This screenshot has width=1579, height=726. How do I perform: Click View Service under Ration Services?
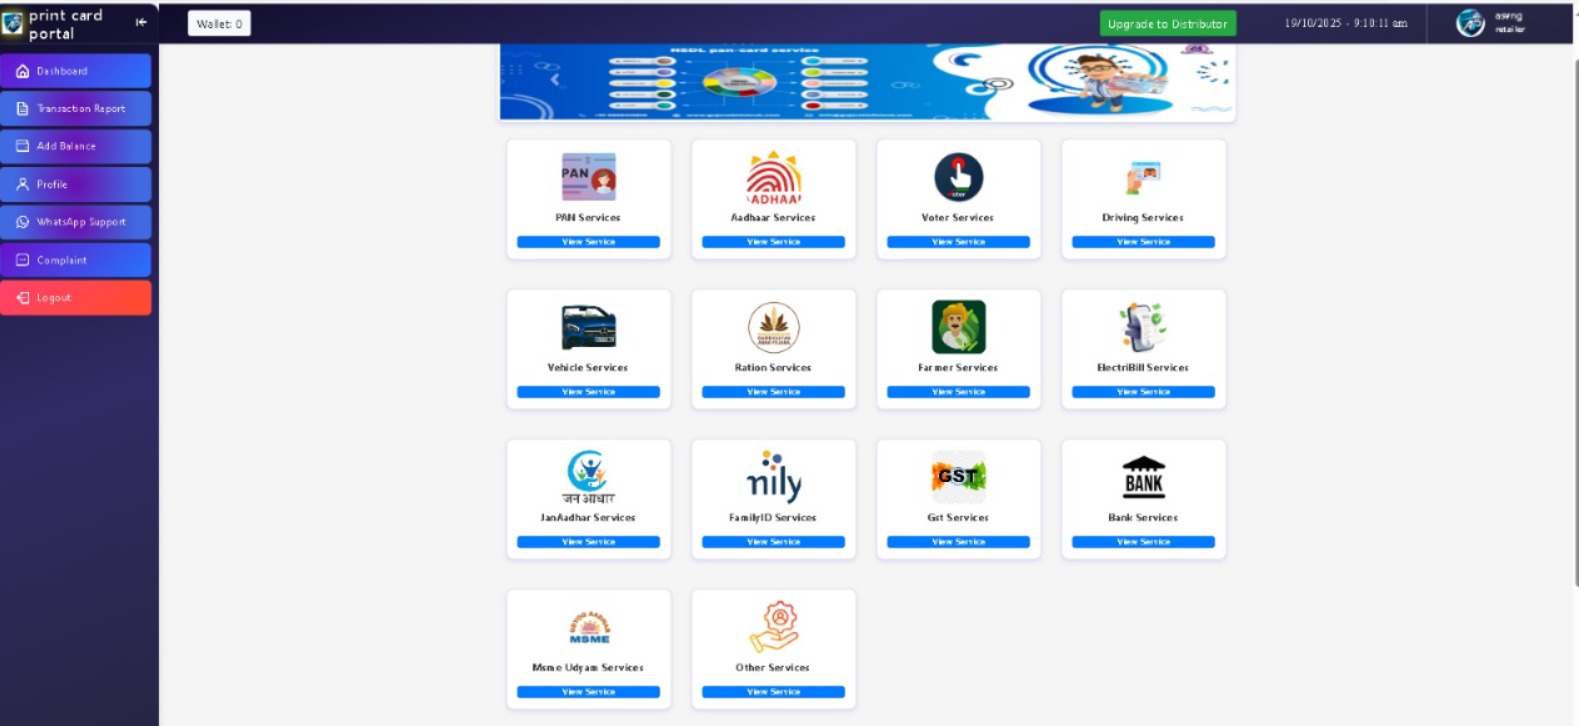(x=773, y=392)
